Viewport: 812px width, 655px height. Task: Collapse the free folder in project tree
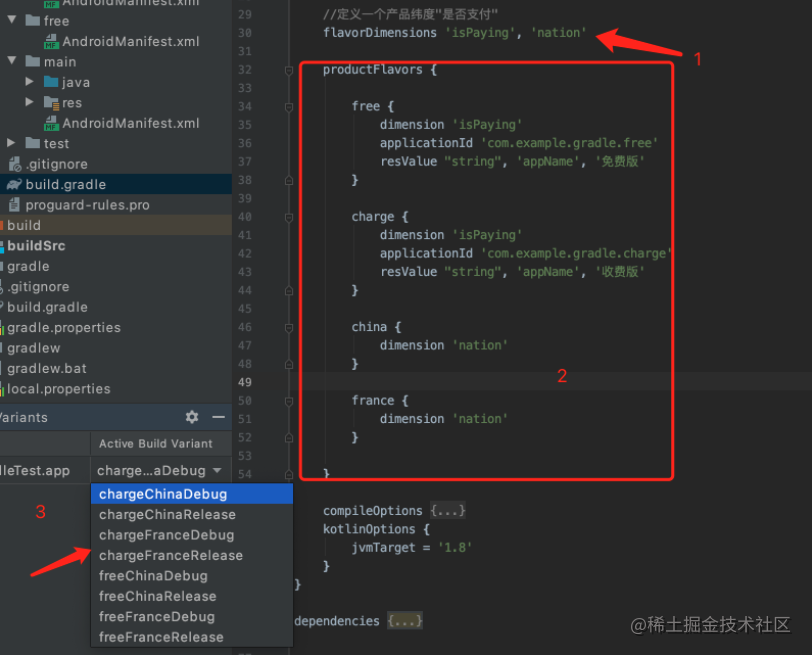(x=12, y=20)
